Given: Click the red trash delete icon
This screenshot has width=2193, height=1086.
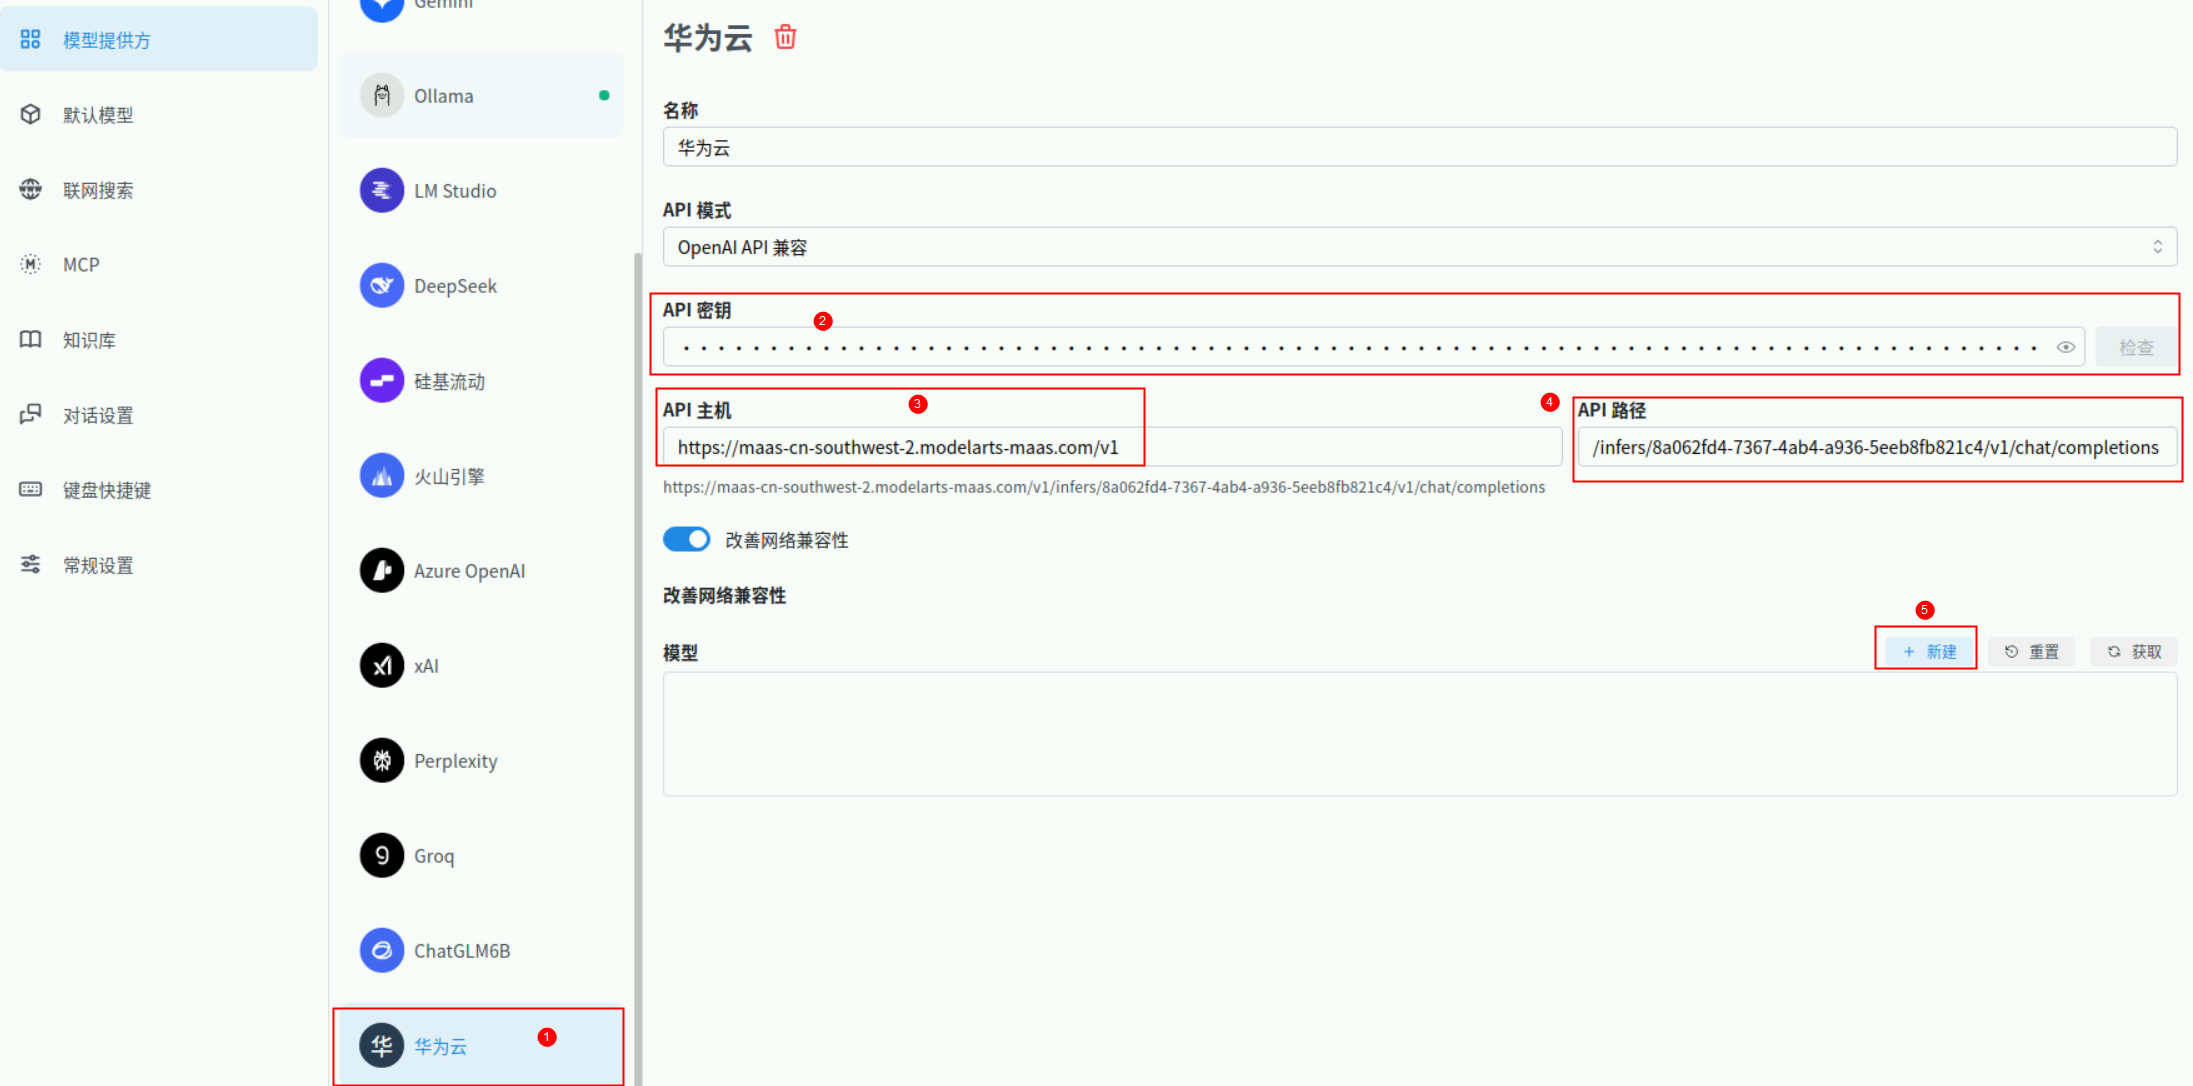Looking at the screenshot, I should point(785,38).
